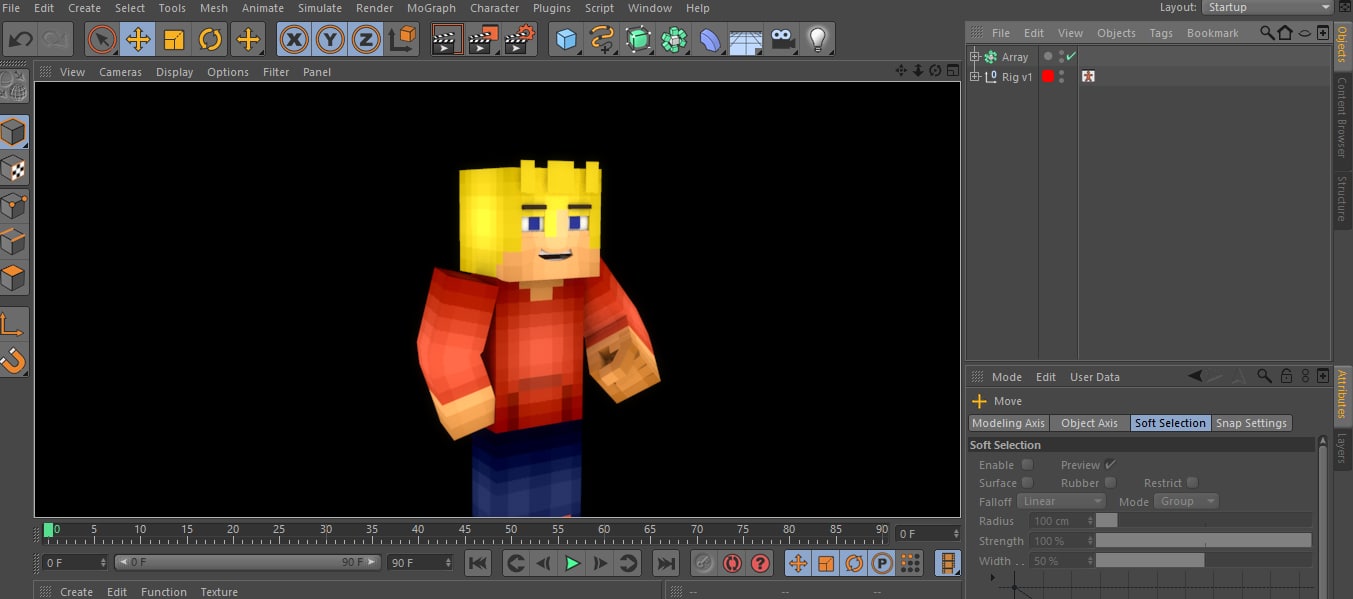Image resolution: width=1353 pixels, height=599 pixels.
Task: Select the Scale tool
Action: (x=173, y=39)
